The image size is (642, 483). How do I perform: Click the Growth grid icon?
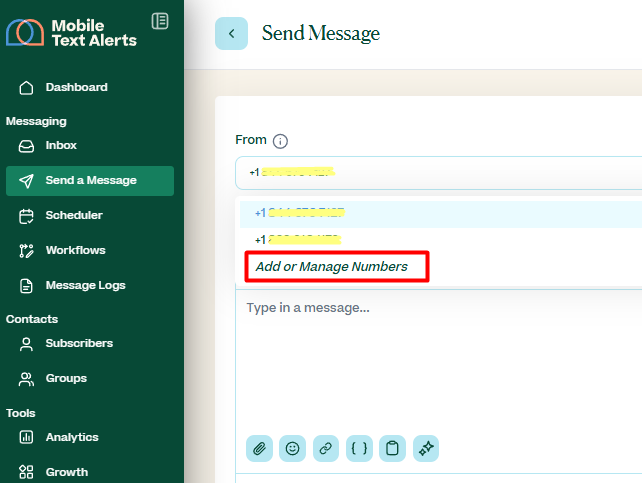click(x=26, y=472)
